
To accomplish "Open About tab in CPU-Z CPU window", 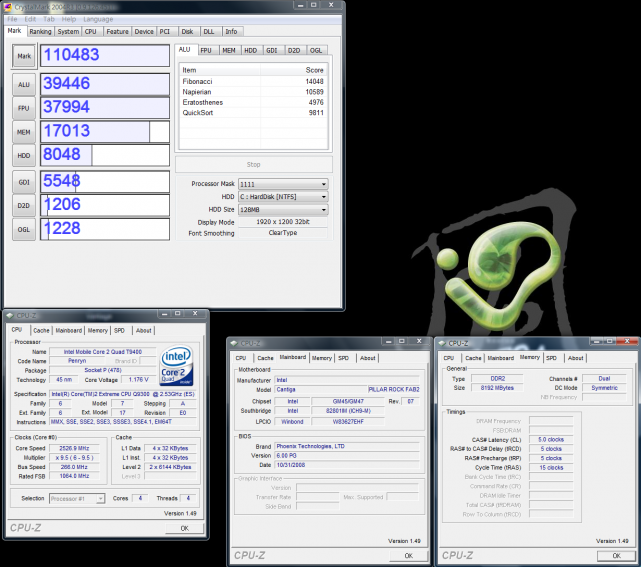I will click(143, 330).
